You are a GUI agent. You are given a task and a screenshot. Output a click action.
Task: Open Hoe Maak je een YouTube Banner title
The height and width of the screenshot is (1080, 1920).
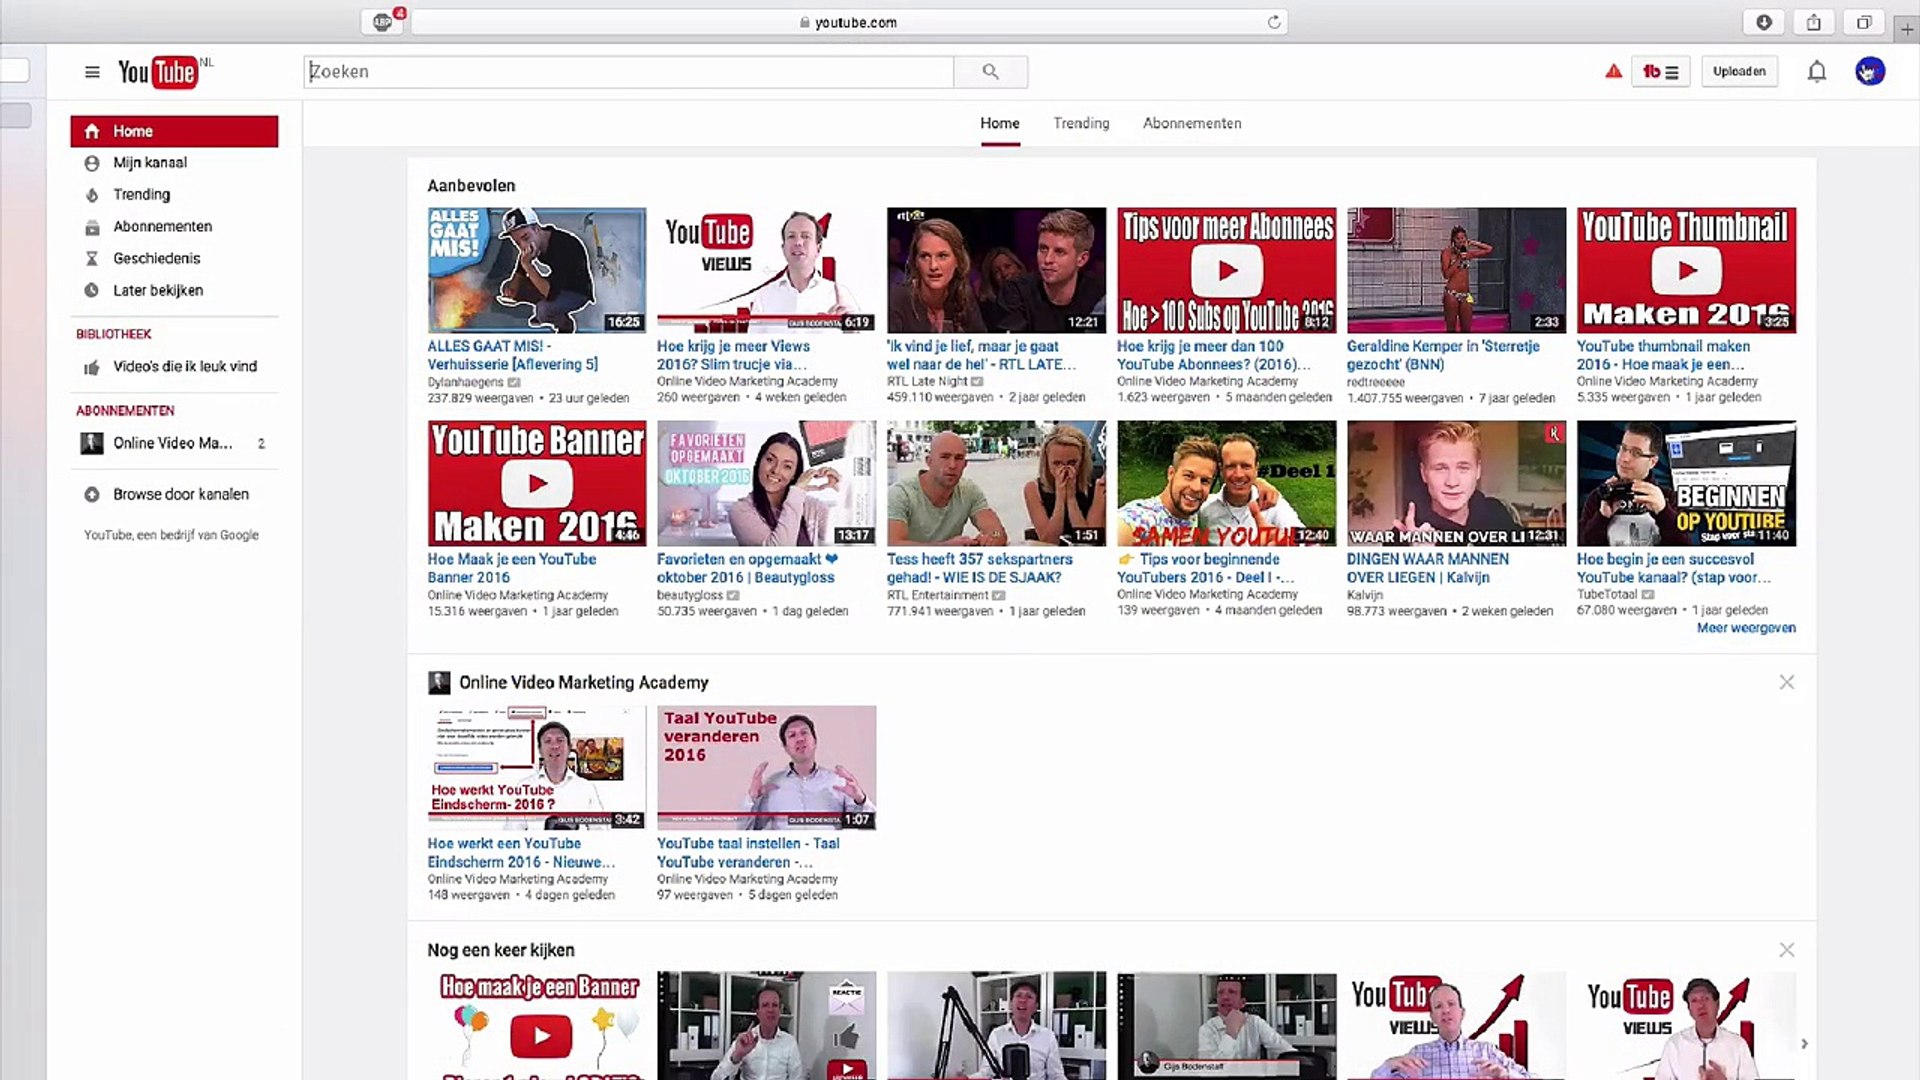click(512, 568)
